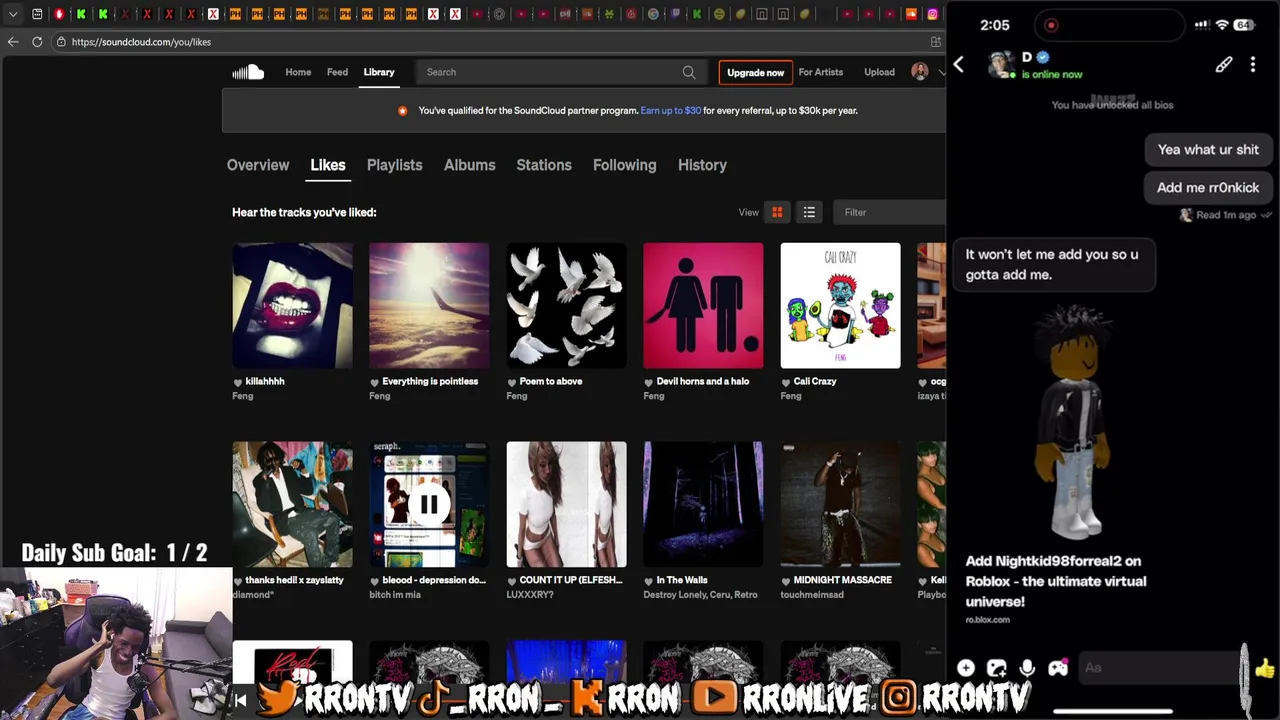
Task: Open the killahhhh track title
Action: click(x=265, y=382)
